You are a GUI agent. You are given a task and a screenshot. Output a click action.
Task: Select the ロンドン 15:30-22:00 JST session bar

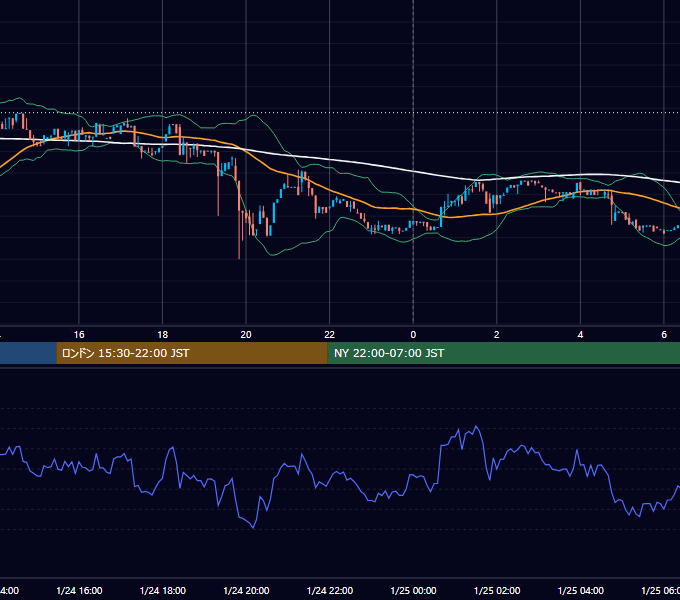192,353
